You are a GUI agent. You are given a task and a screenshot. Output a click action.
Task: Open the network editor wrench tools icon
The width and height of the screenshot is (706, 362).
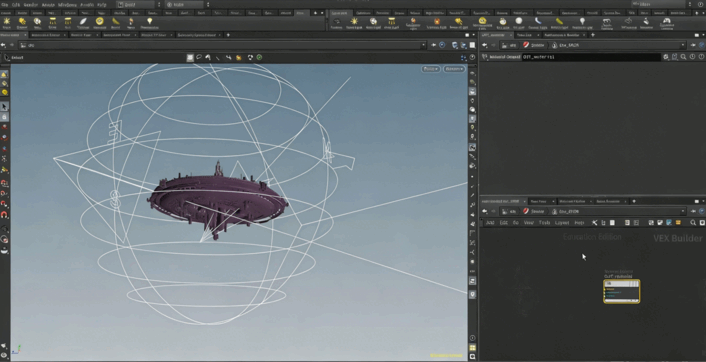tap(594, 223)
